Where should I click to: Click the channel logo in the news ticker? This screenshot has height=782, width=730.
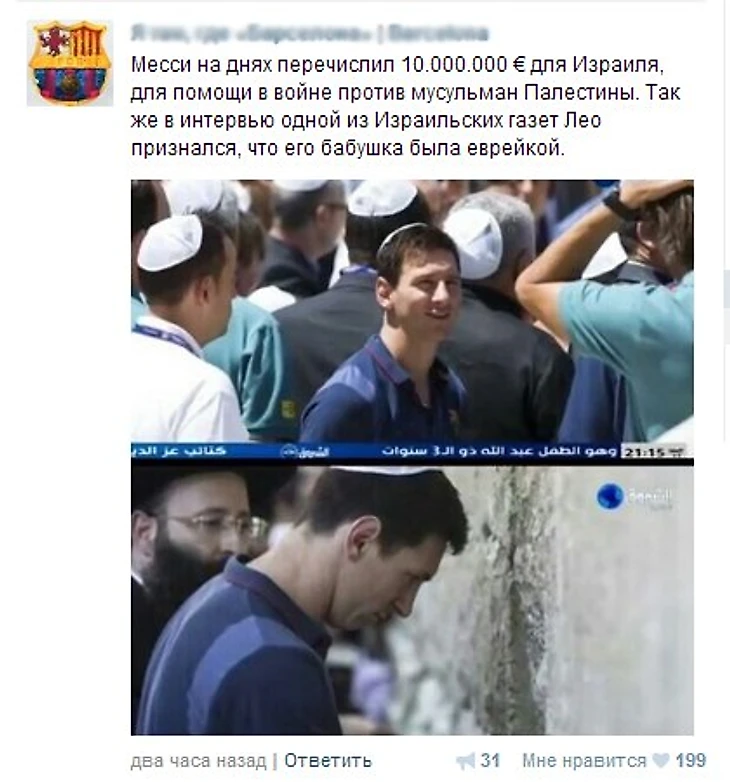pyautogui.click(x=305, y=452)
